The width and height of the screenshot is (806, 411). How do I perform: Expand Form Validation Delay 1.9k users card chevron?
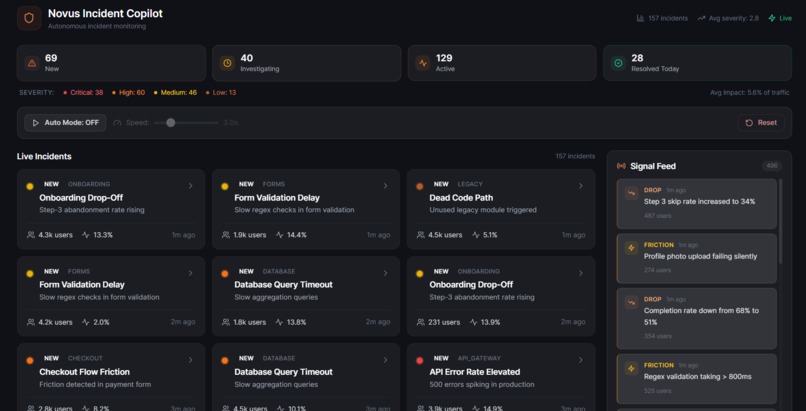(386, 186)
